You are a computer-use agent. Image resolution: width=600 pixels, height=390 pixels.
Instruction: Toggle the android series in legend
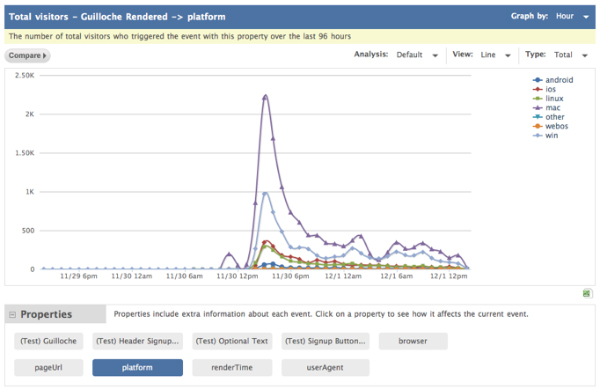pyautogui.click(x=553, y=80)
